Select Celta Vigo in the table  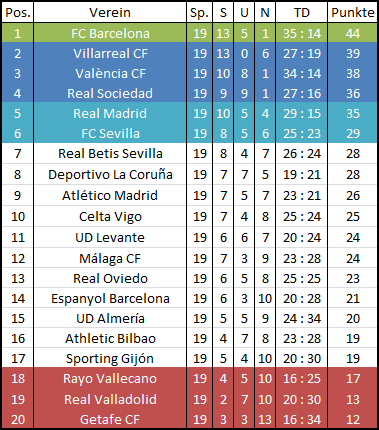110,216
